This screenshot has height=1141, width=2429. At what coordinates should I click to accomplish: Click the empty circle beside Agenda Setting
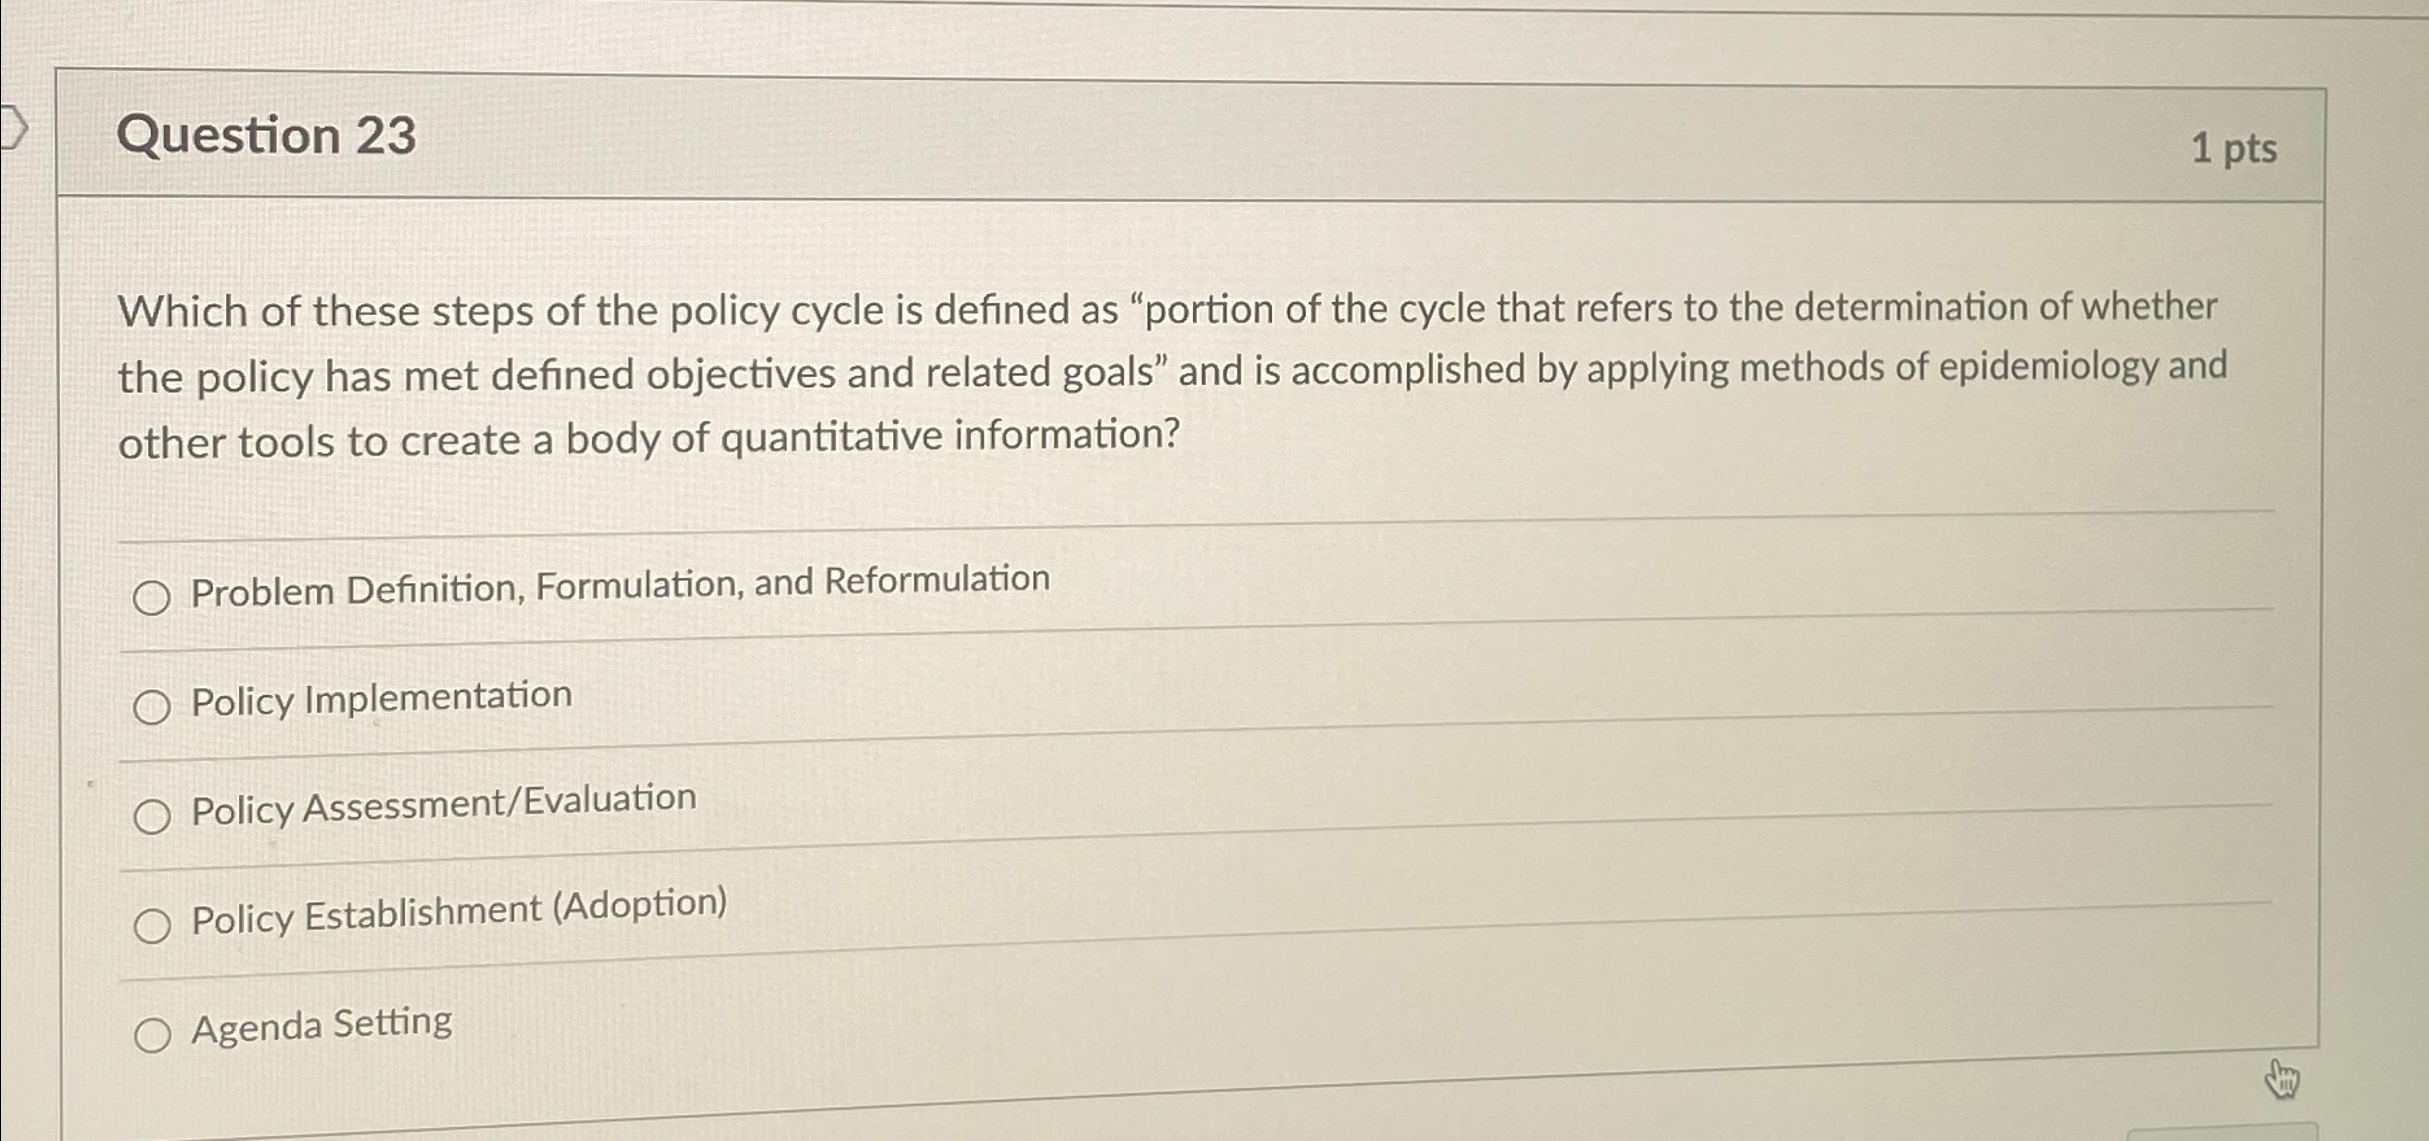155,1031
